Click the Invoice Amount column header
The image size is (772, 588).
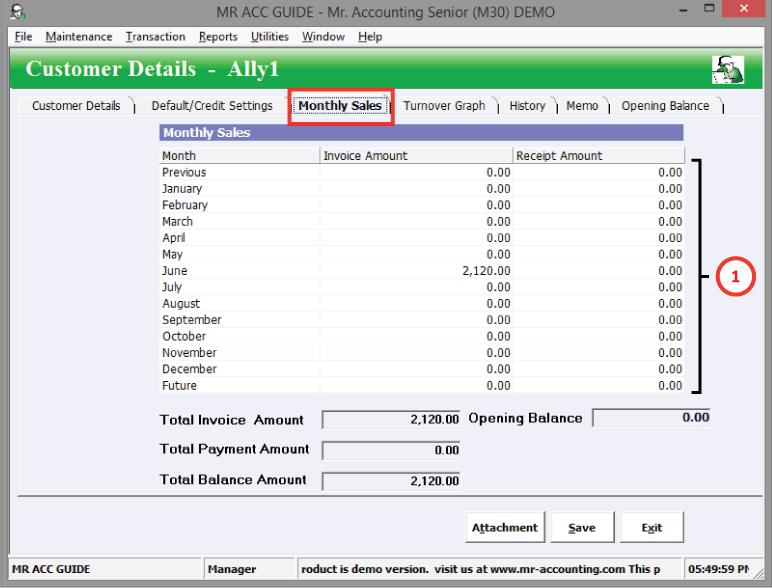[417, 156]
